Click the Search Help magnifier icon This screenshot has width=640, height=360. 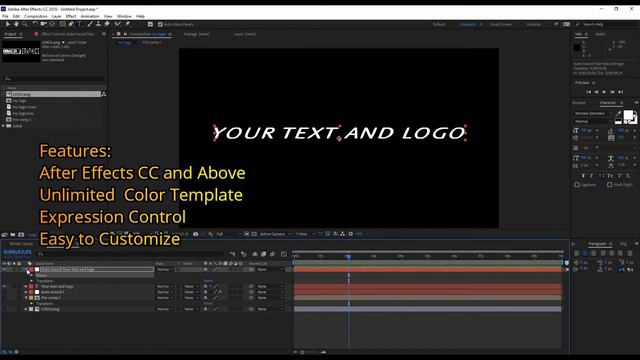(578, 24)
